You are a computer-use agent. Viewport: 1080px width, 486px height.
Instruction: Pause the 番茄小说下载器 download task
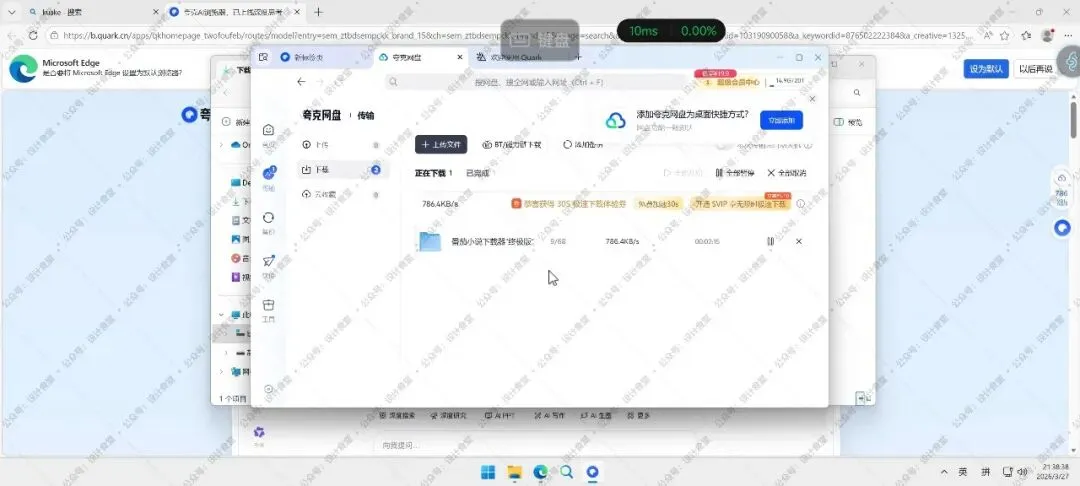point(771,242)
